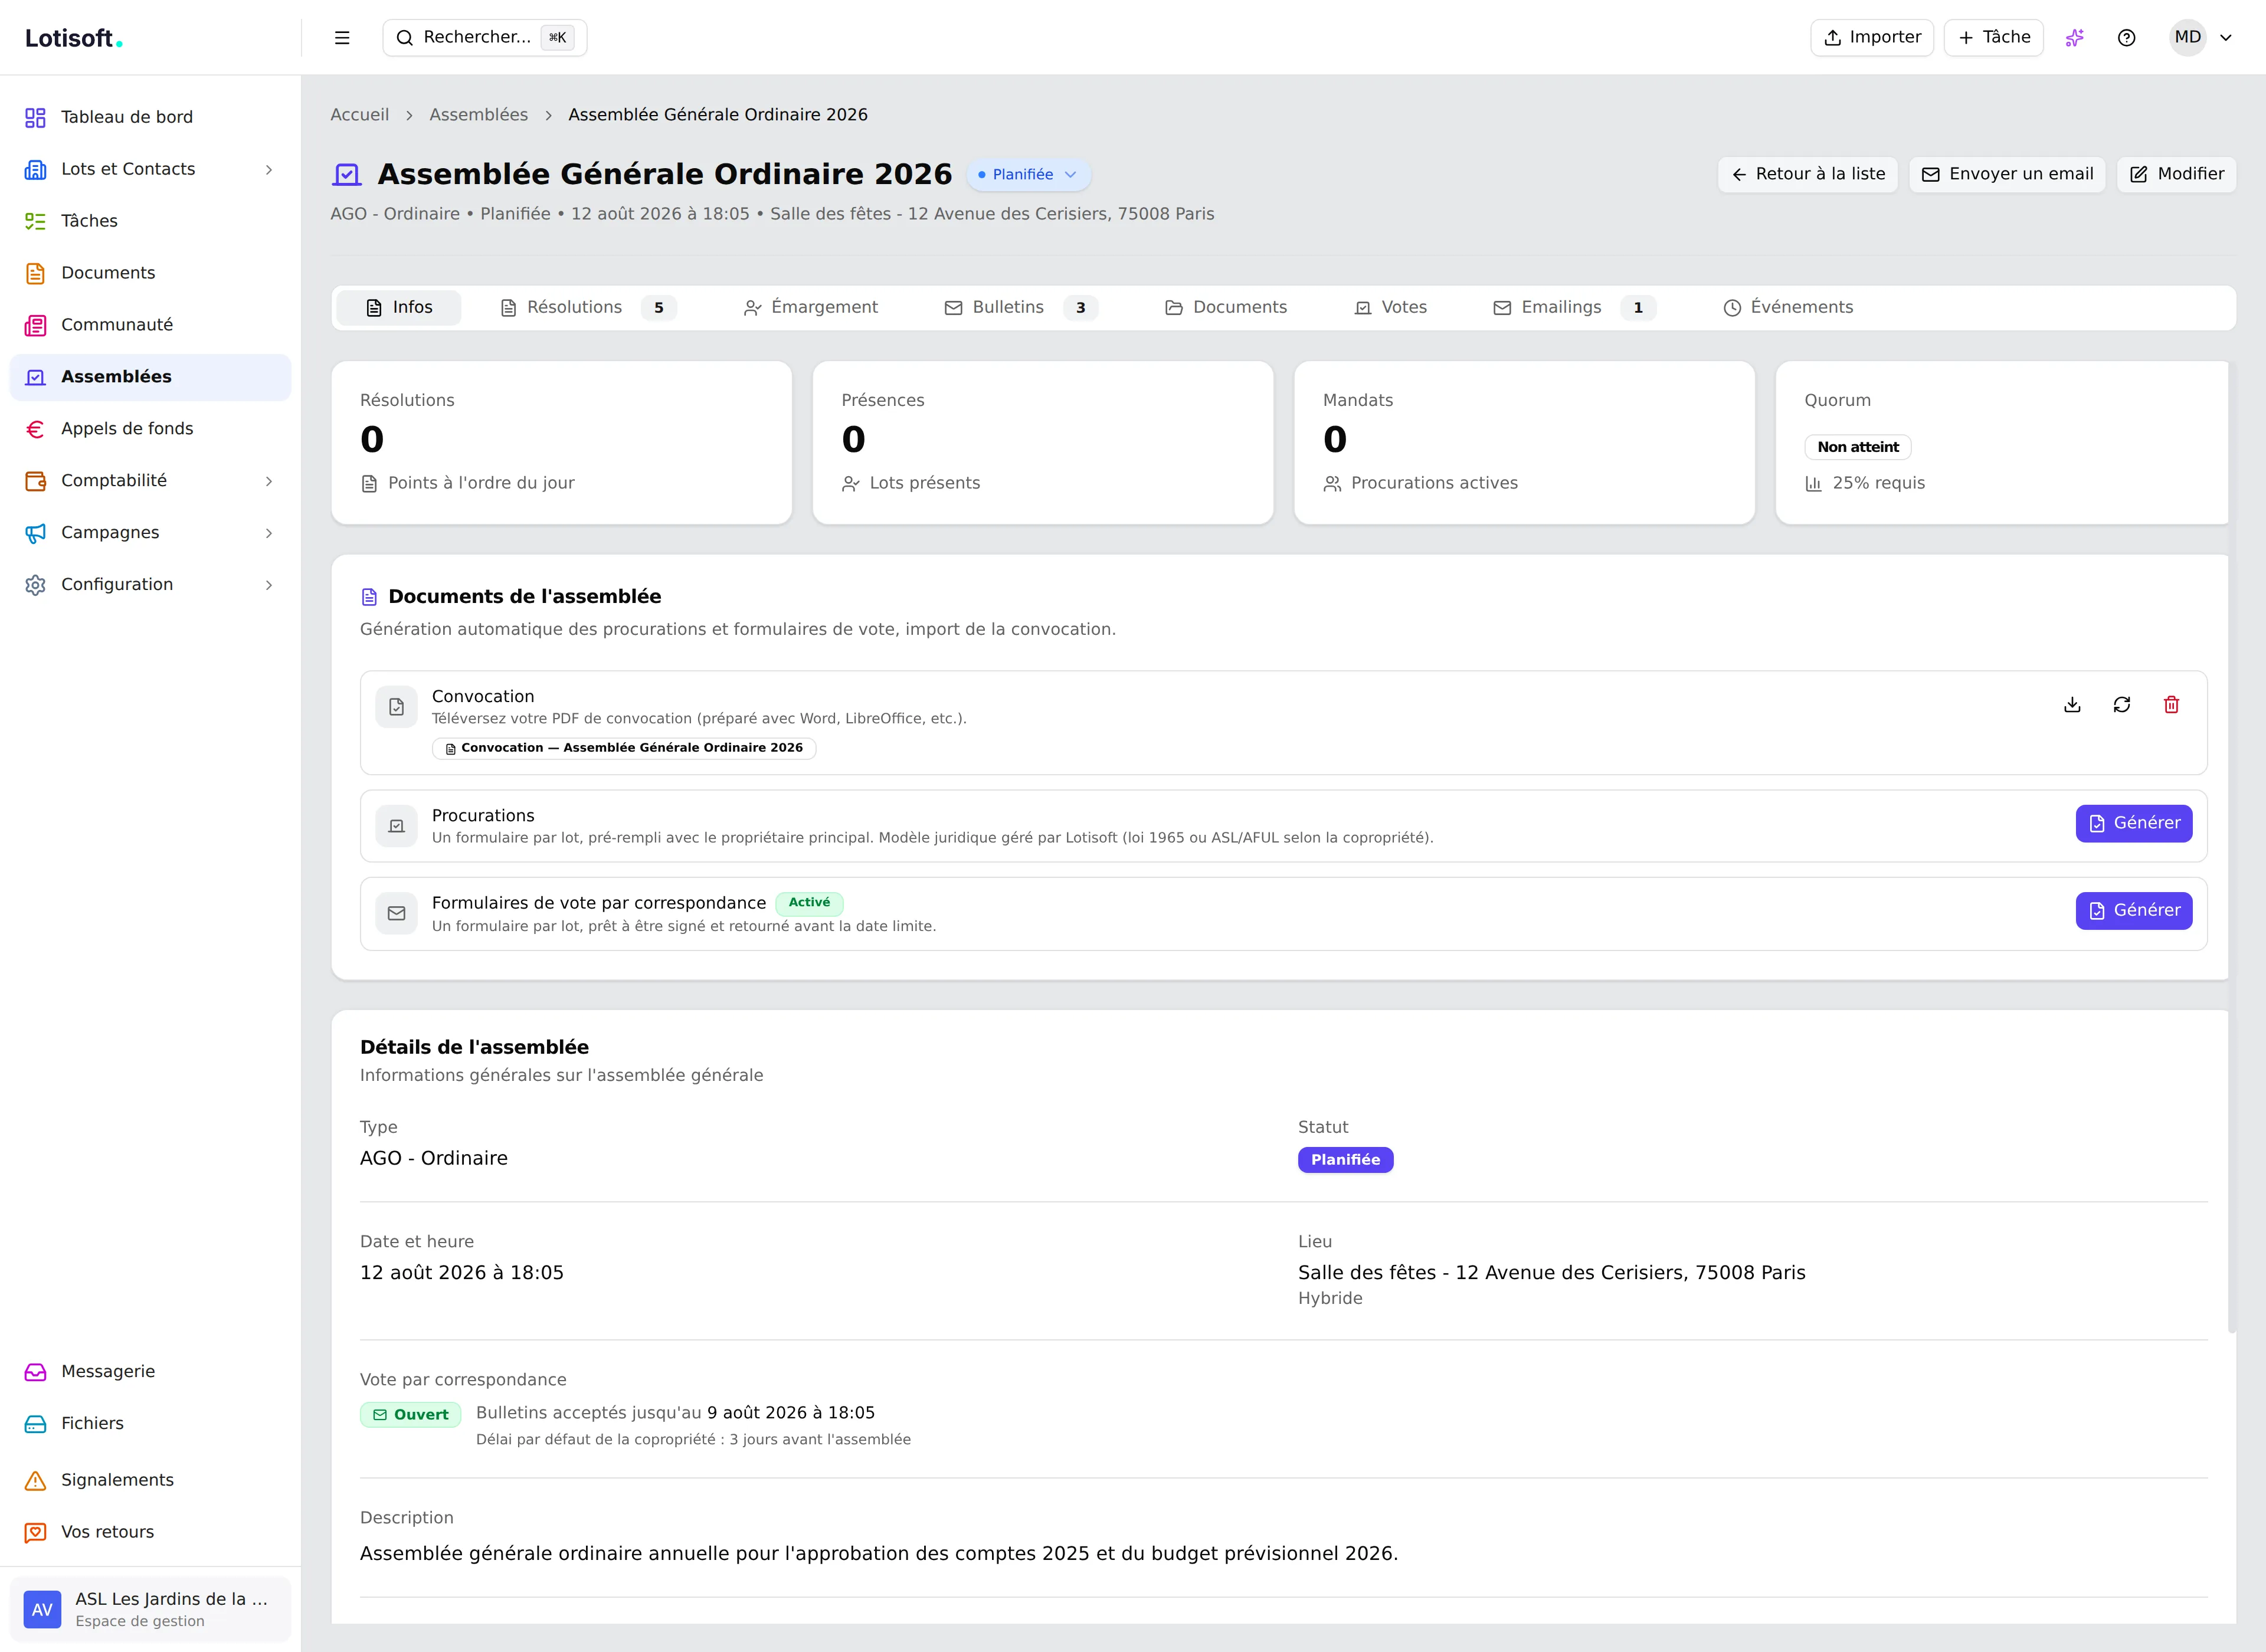The width and height of the screenshot is (2266, 1652).
Task: Click the Planifiée badge under Statut
Action: 1346,1160
